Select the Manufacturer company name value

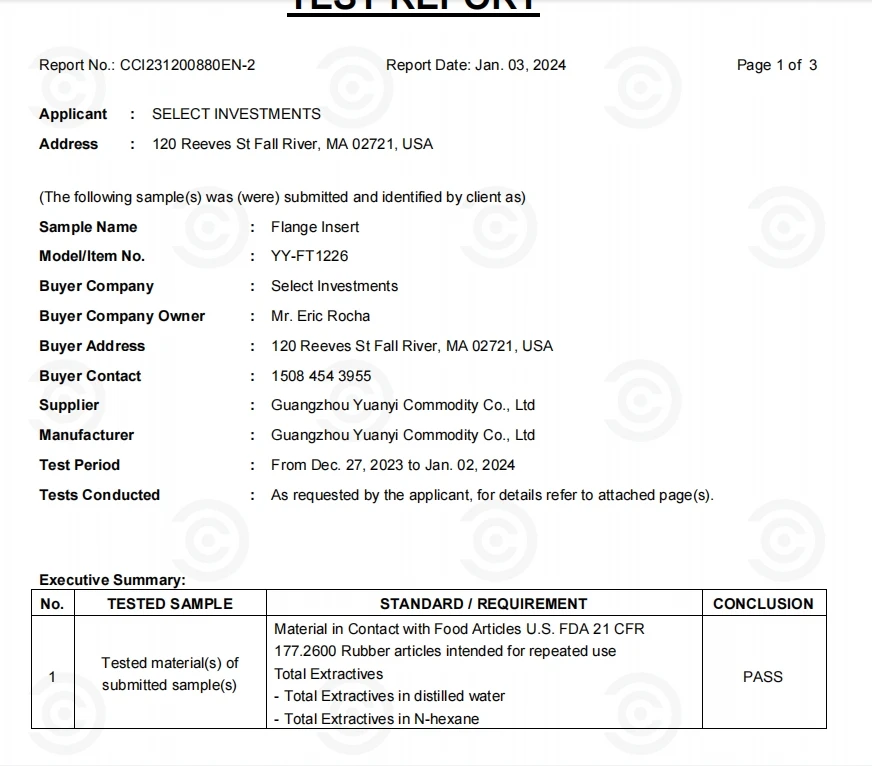[x=403, y=435]
